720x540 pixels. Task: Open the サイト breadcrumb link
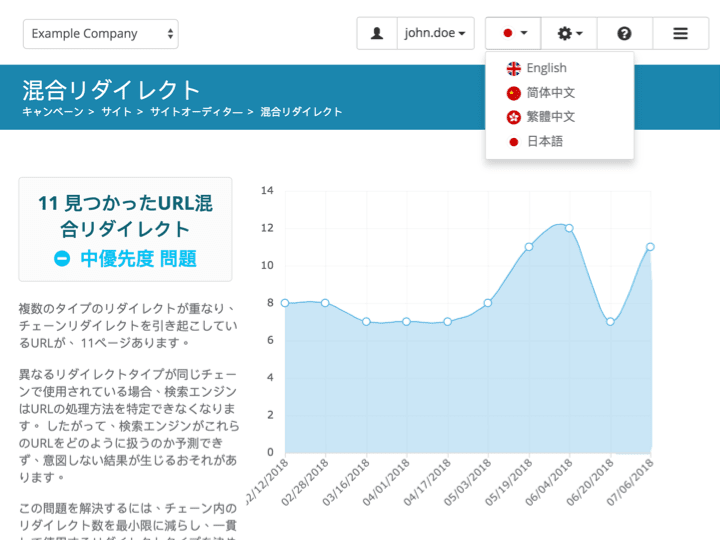coord(116,112)
